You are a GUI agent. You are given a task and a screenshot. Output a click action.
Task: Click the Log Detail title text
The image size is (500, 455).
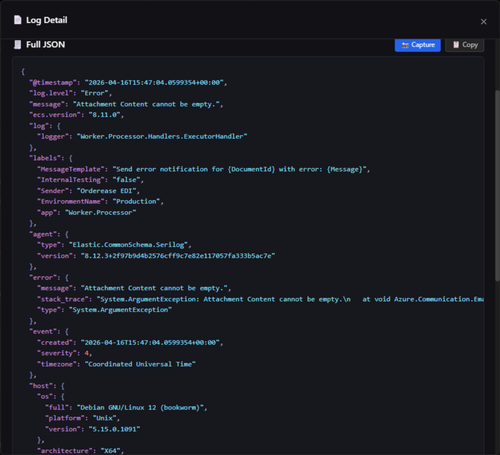tap(47, 20)
